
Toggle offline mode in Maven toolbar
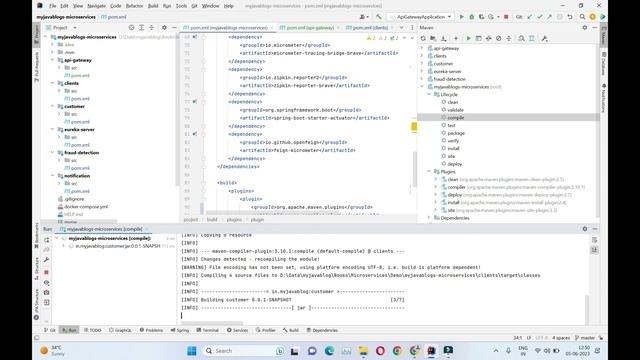(x=489, y=38)
